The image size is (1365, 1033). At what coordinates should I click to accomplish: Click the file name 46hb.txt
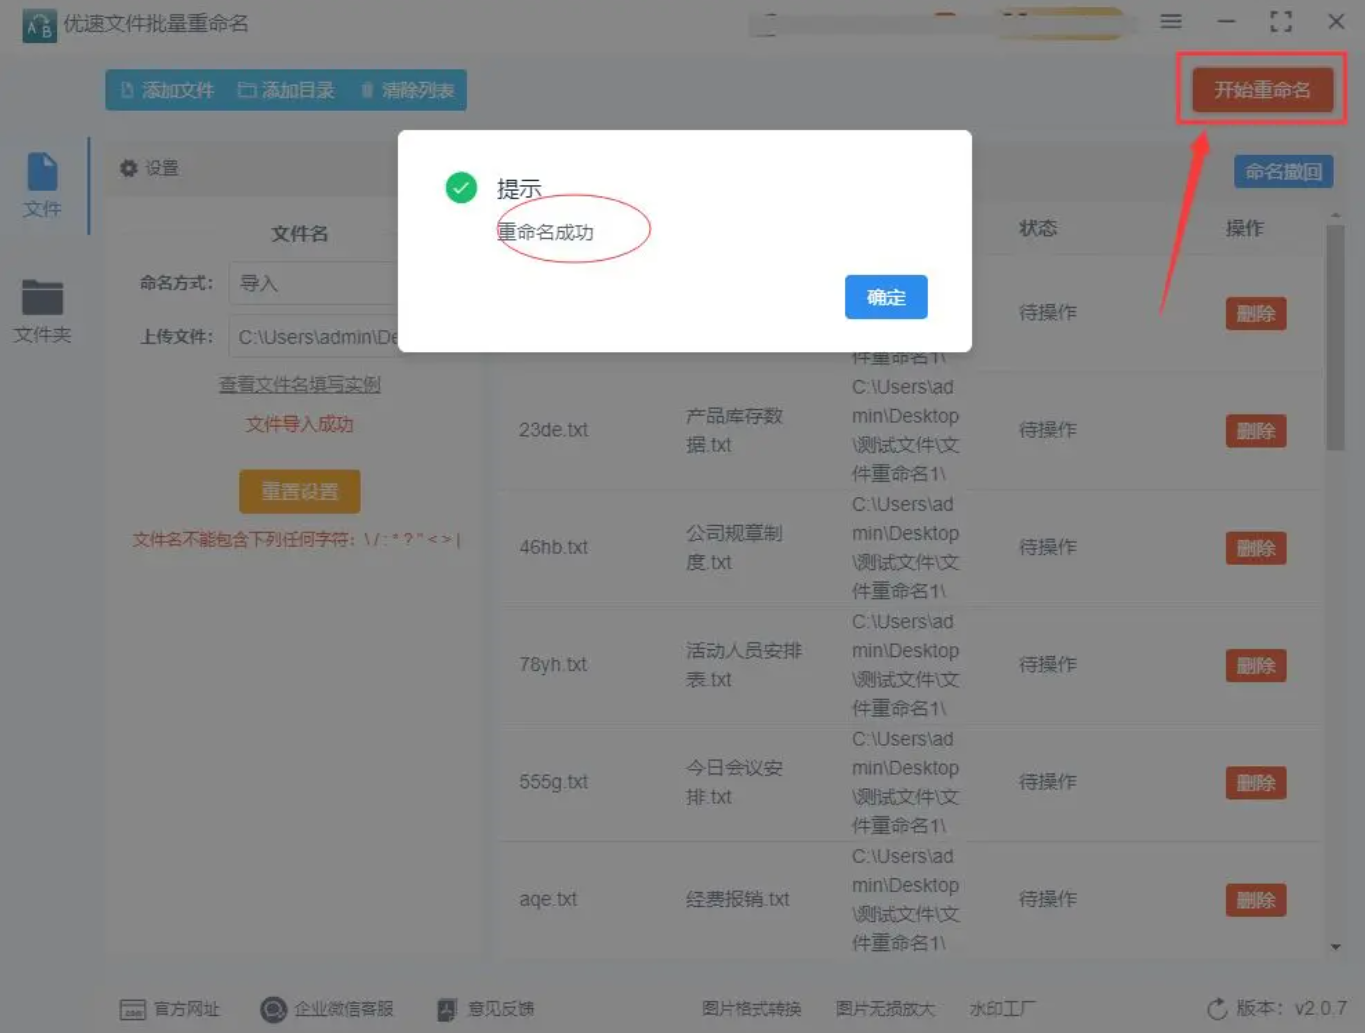tap(553, 547)
